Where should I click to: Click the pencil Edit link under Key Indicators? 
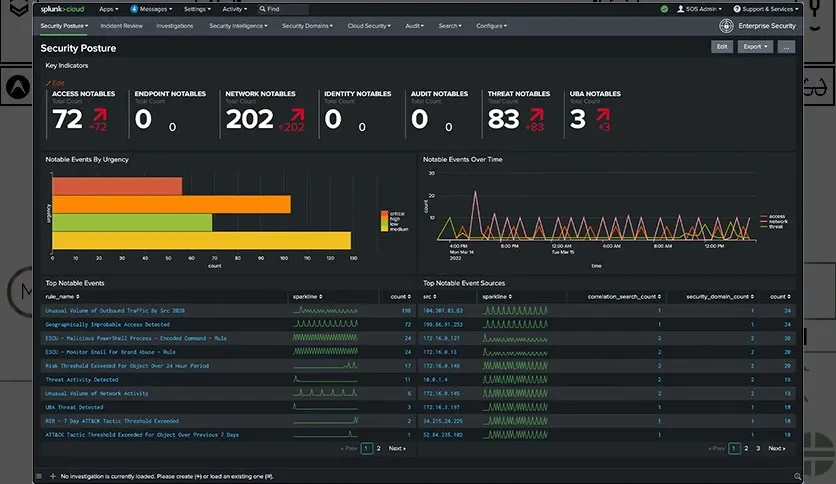[x=55, y=83]
